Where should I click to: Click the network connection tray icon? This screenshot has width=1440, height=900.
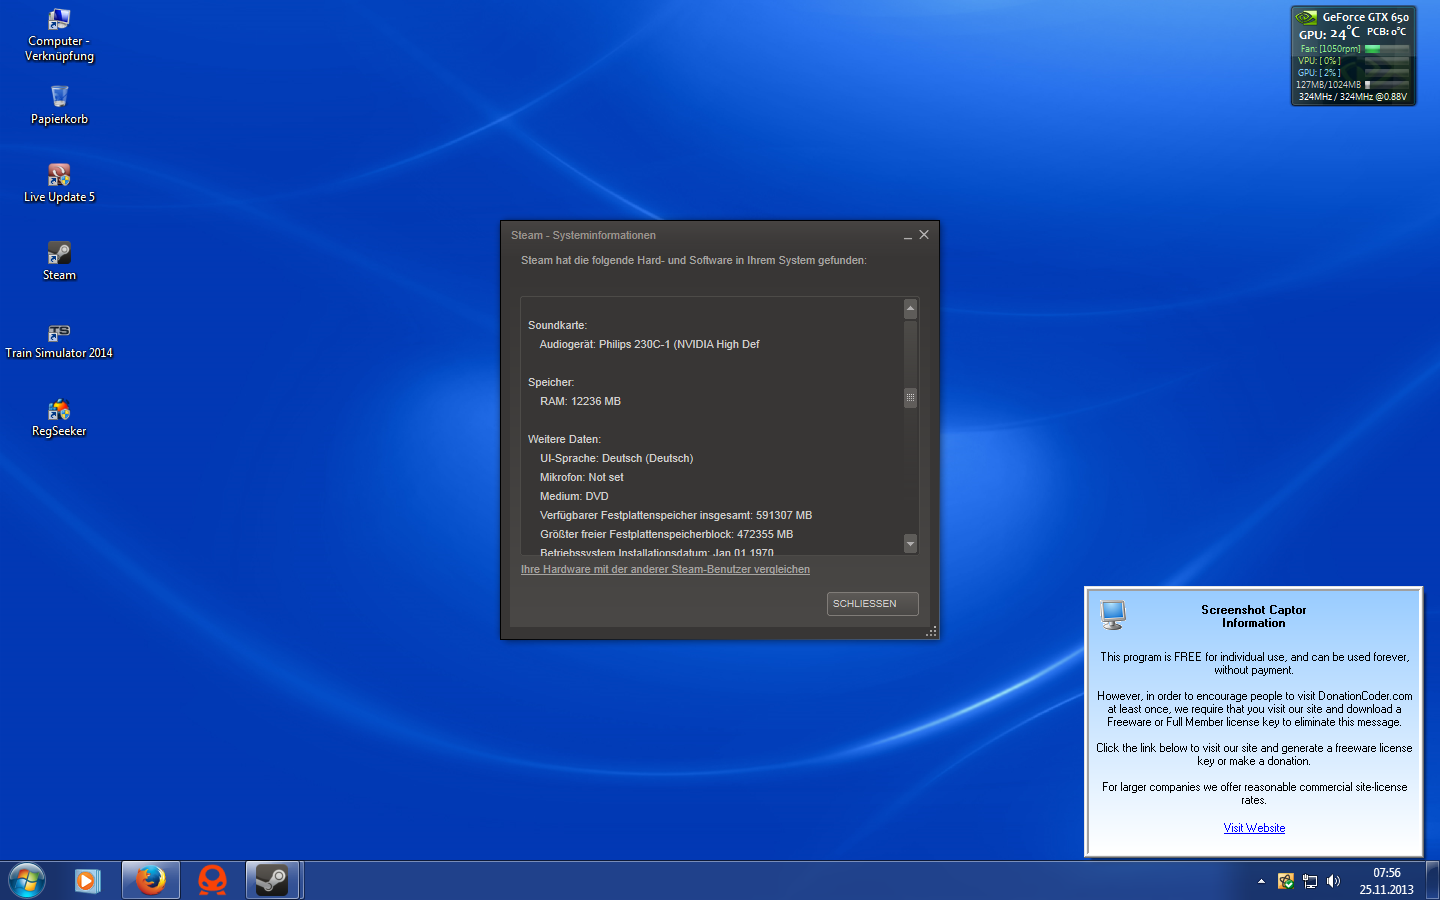(1310, 881)
